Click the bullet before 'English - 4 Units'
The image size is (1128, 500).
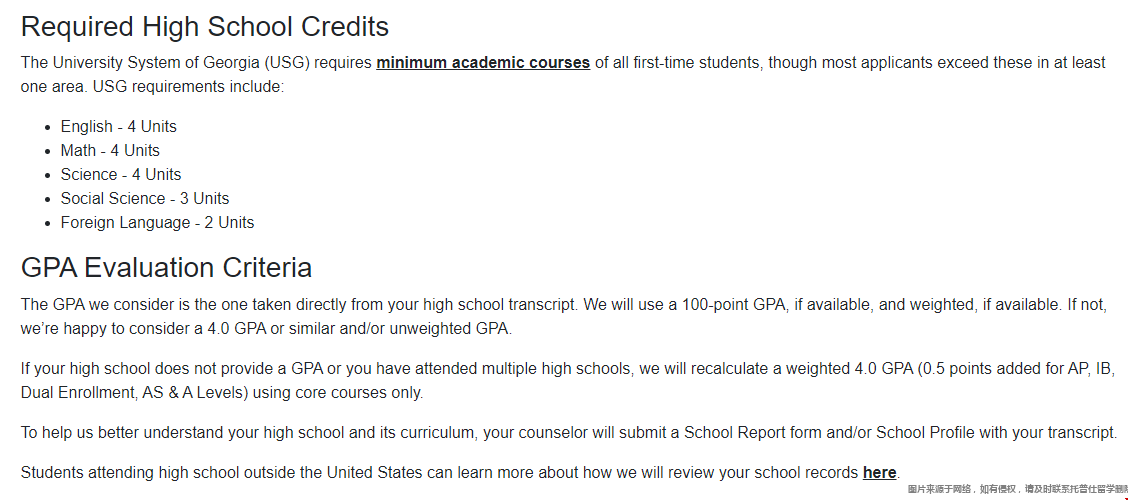(47, 127)
